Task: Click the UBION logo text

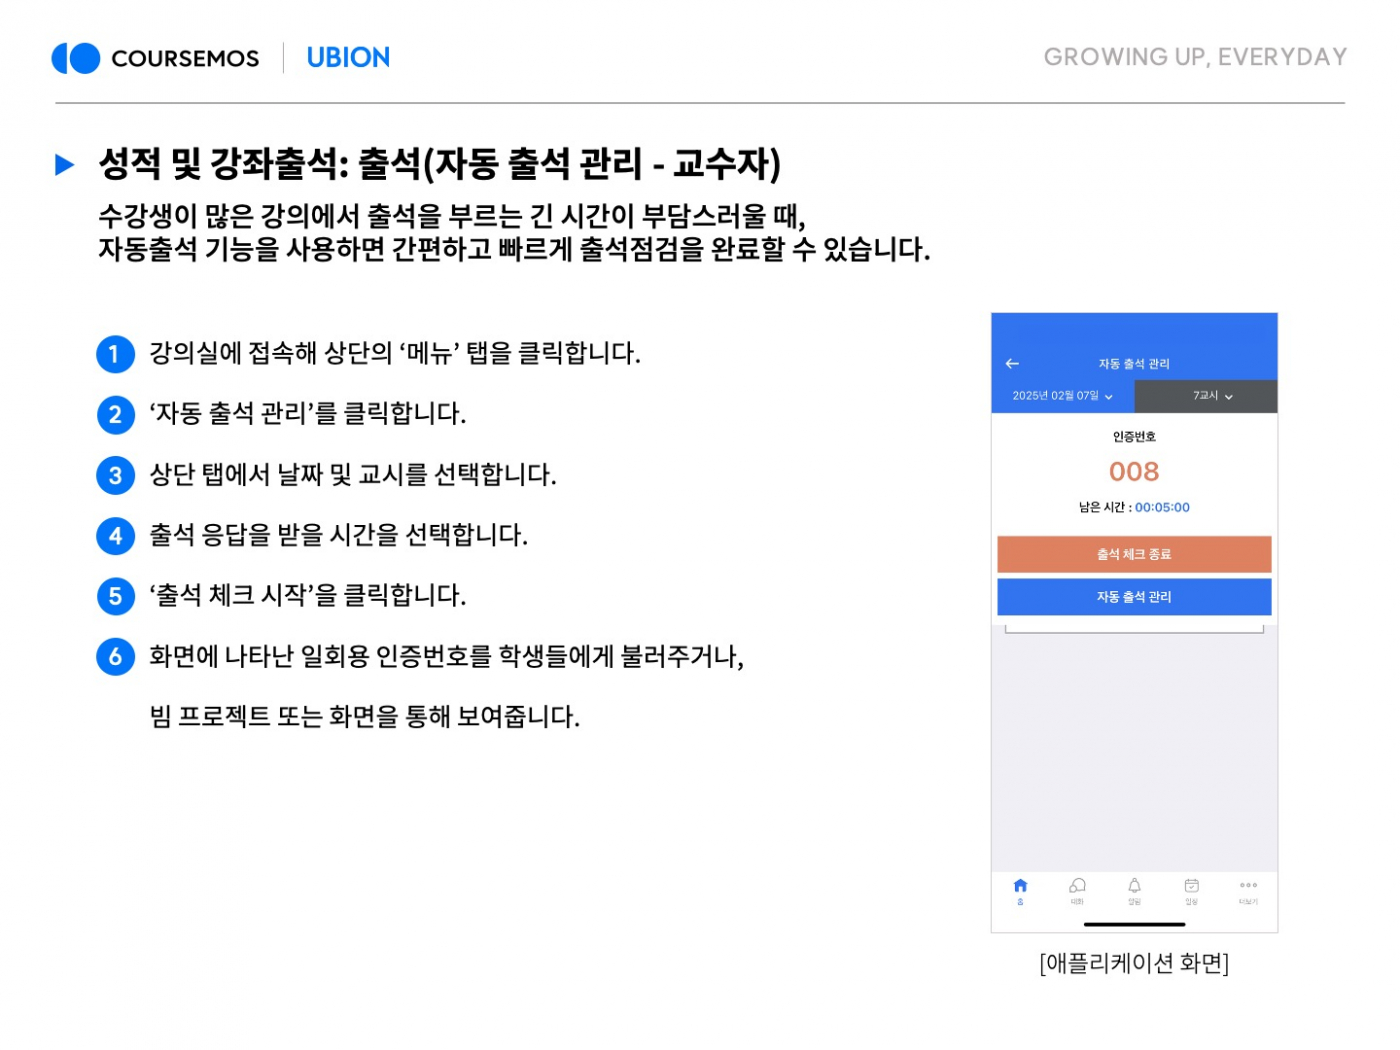Action: [x=348, y=58]
